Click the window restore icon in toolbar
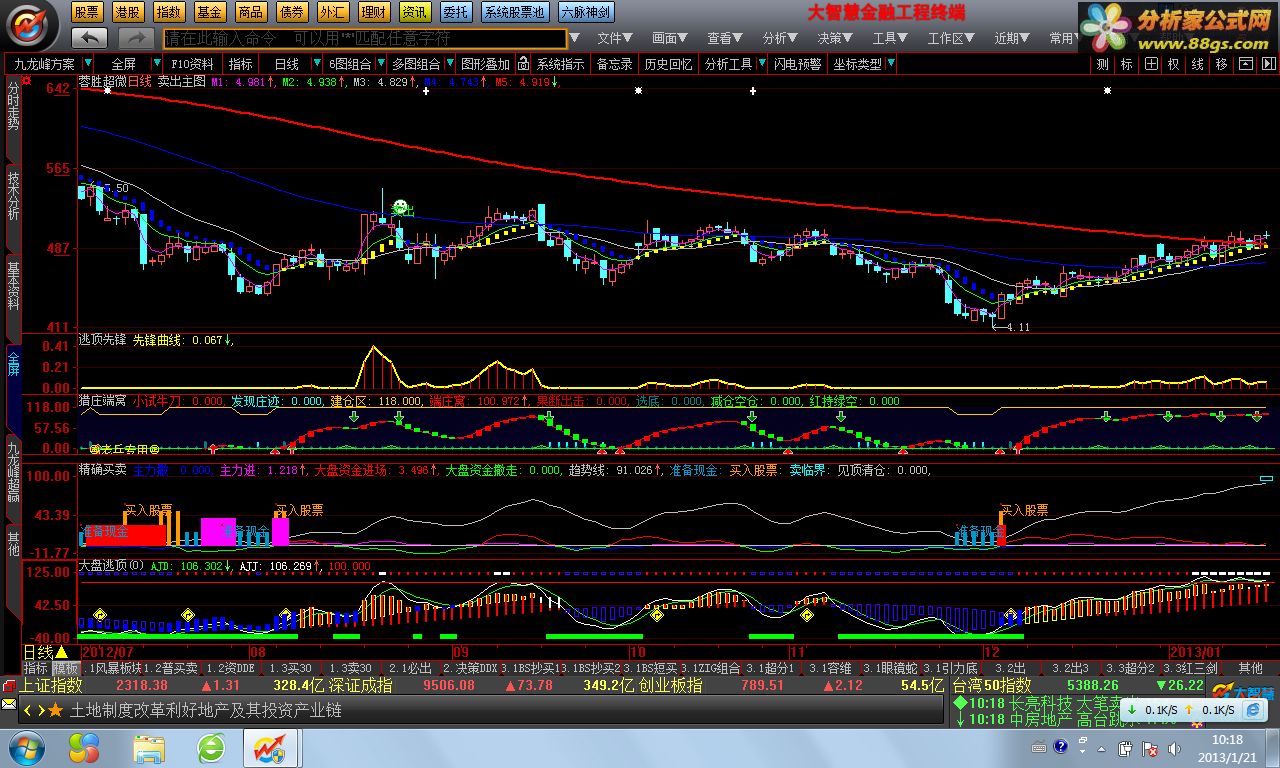Image resolution: width=1280 pixels, height=768 pixels. tap(1245, 63)
